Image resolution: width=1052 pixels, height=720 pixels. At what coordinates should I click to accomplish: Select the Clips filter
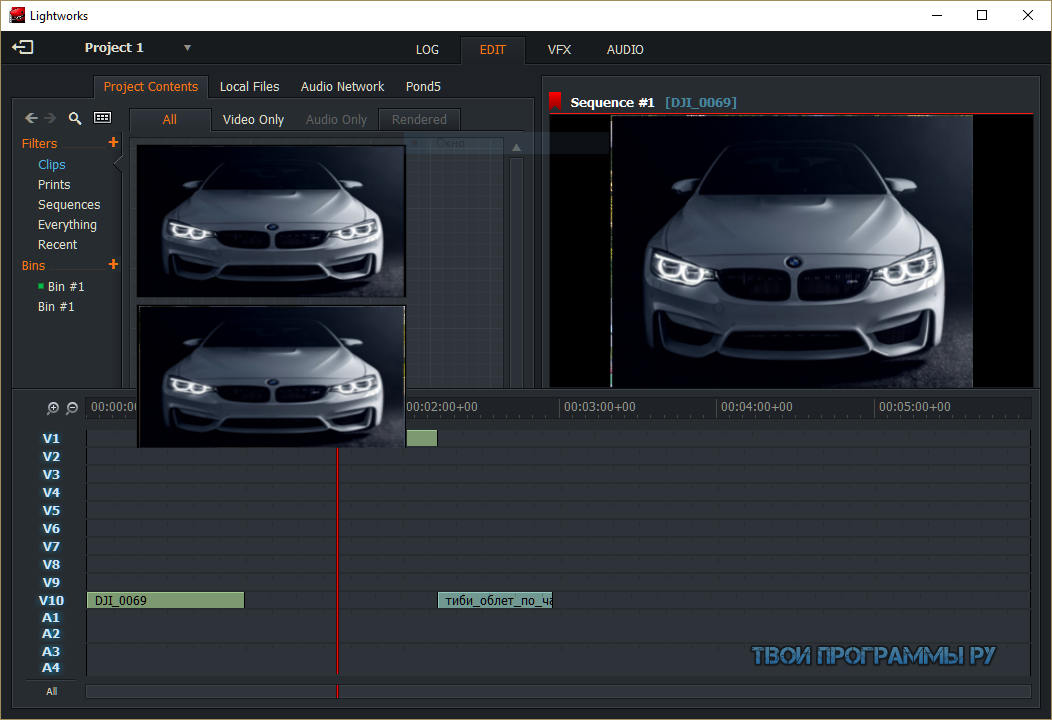coord(52,164)
